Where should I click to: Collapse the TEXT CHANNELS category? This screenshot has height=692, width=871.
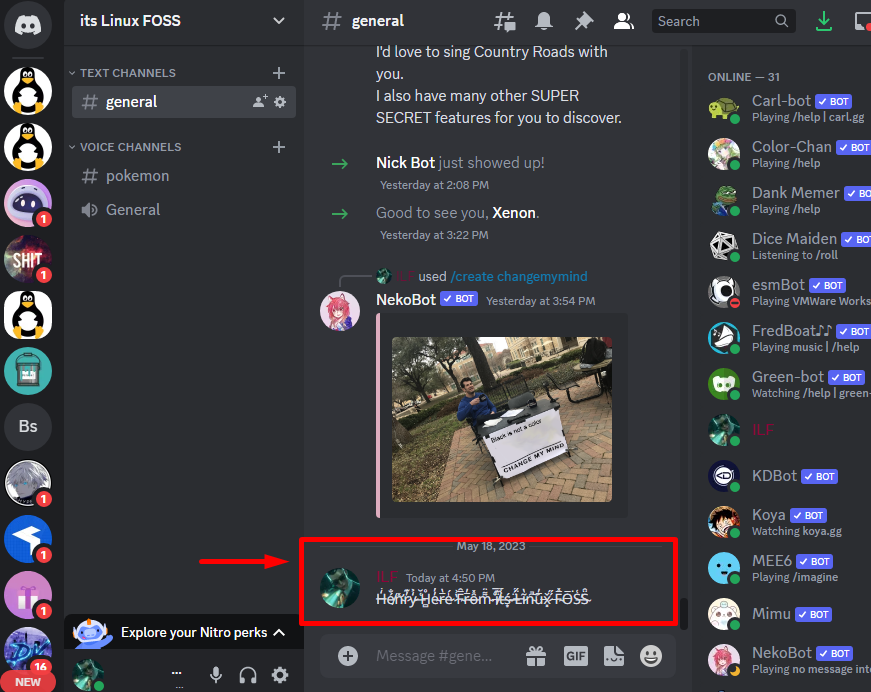[x=122, y=73]
